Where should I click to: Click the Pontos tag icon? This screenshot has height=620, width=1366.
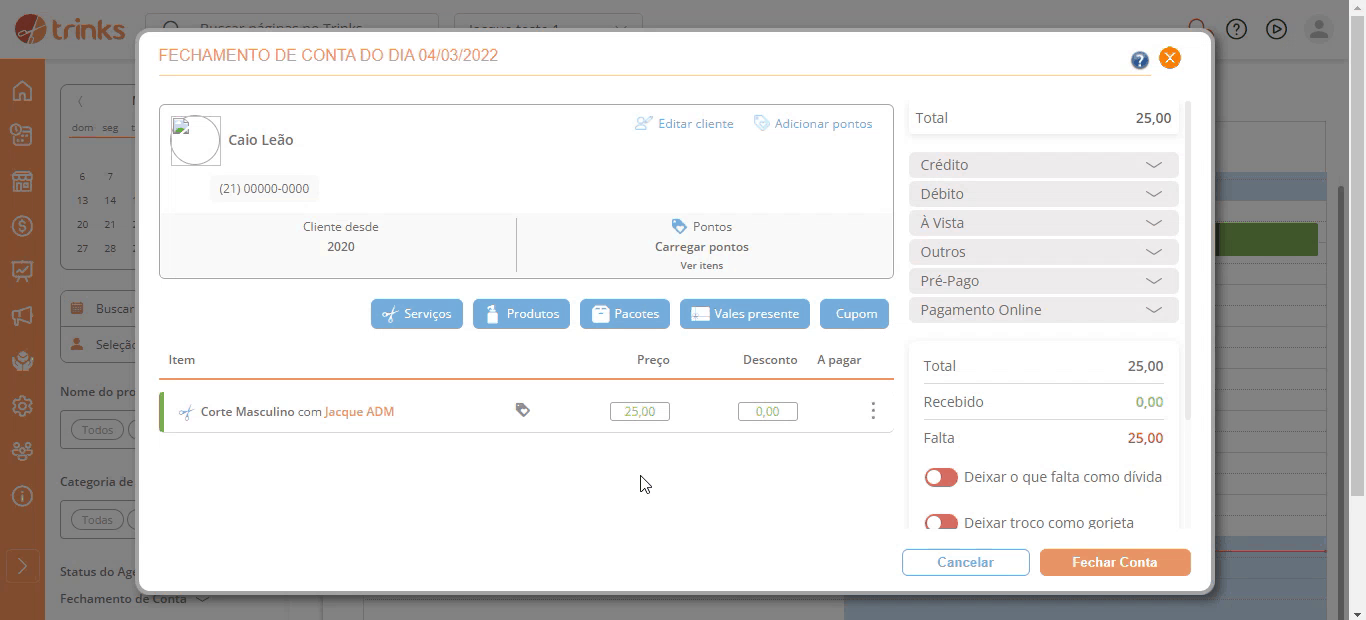[x=679, y=226]
